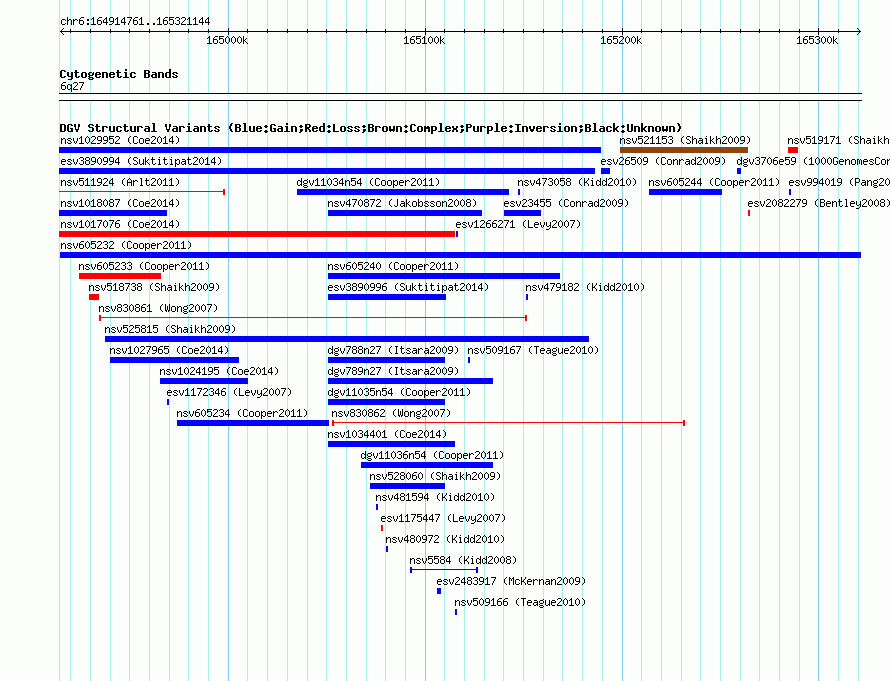Click the nsv605244 (Cooper2011) label
Viewport: 890px width, 681px height.
click(x=714, y=182)
